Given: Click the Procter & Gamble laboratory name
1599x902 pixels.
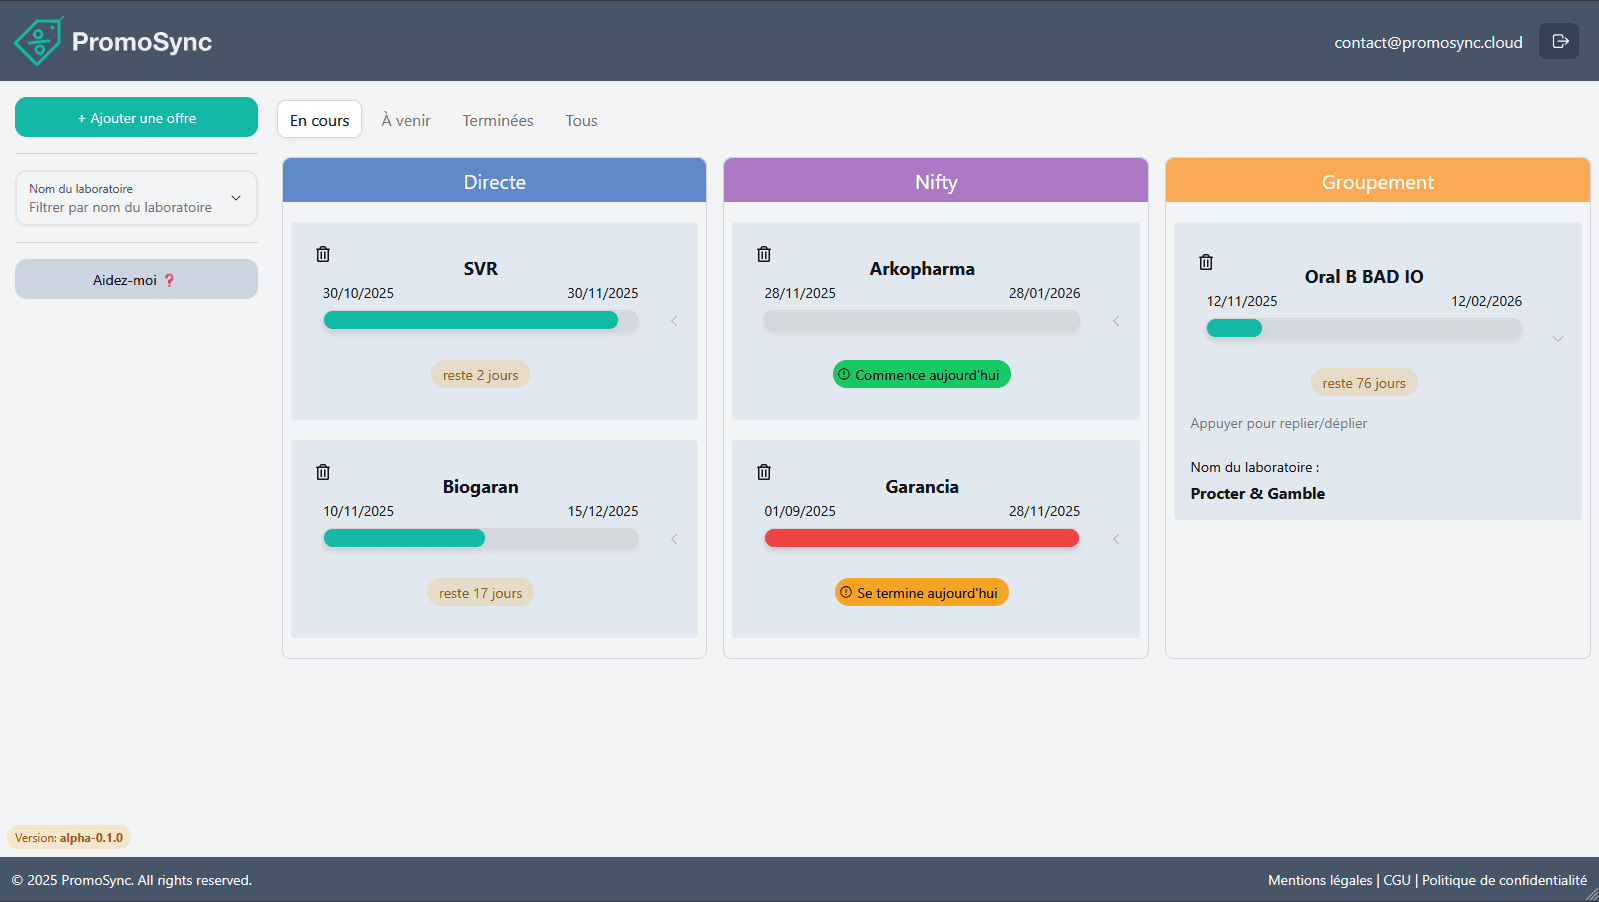Looking at the screenshot, I should pos(1257,493).
